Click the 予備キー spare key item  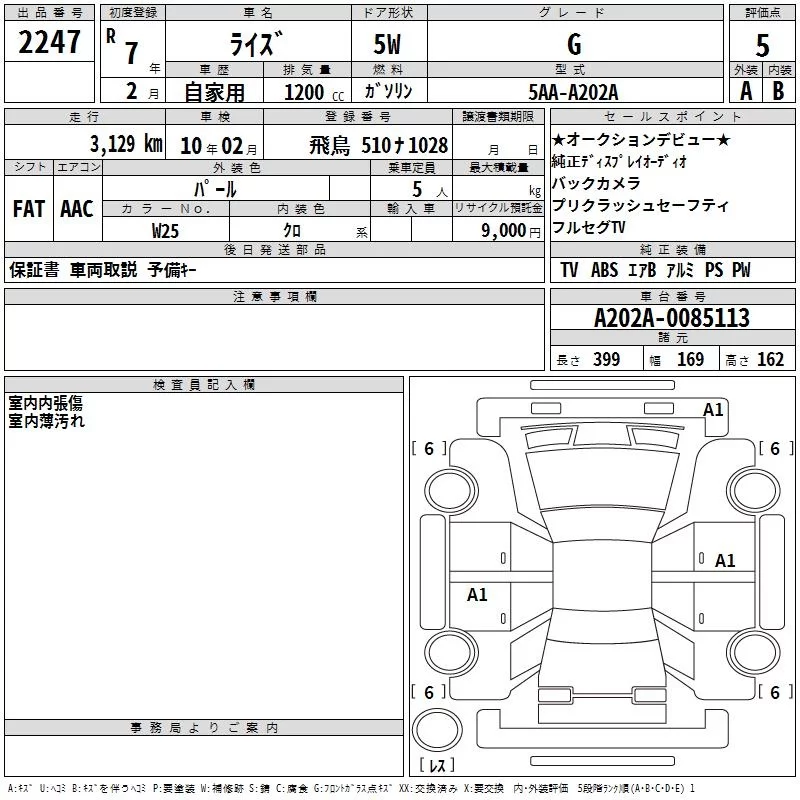[172, 269]
